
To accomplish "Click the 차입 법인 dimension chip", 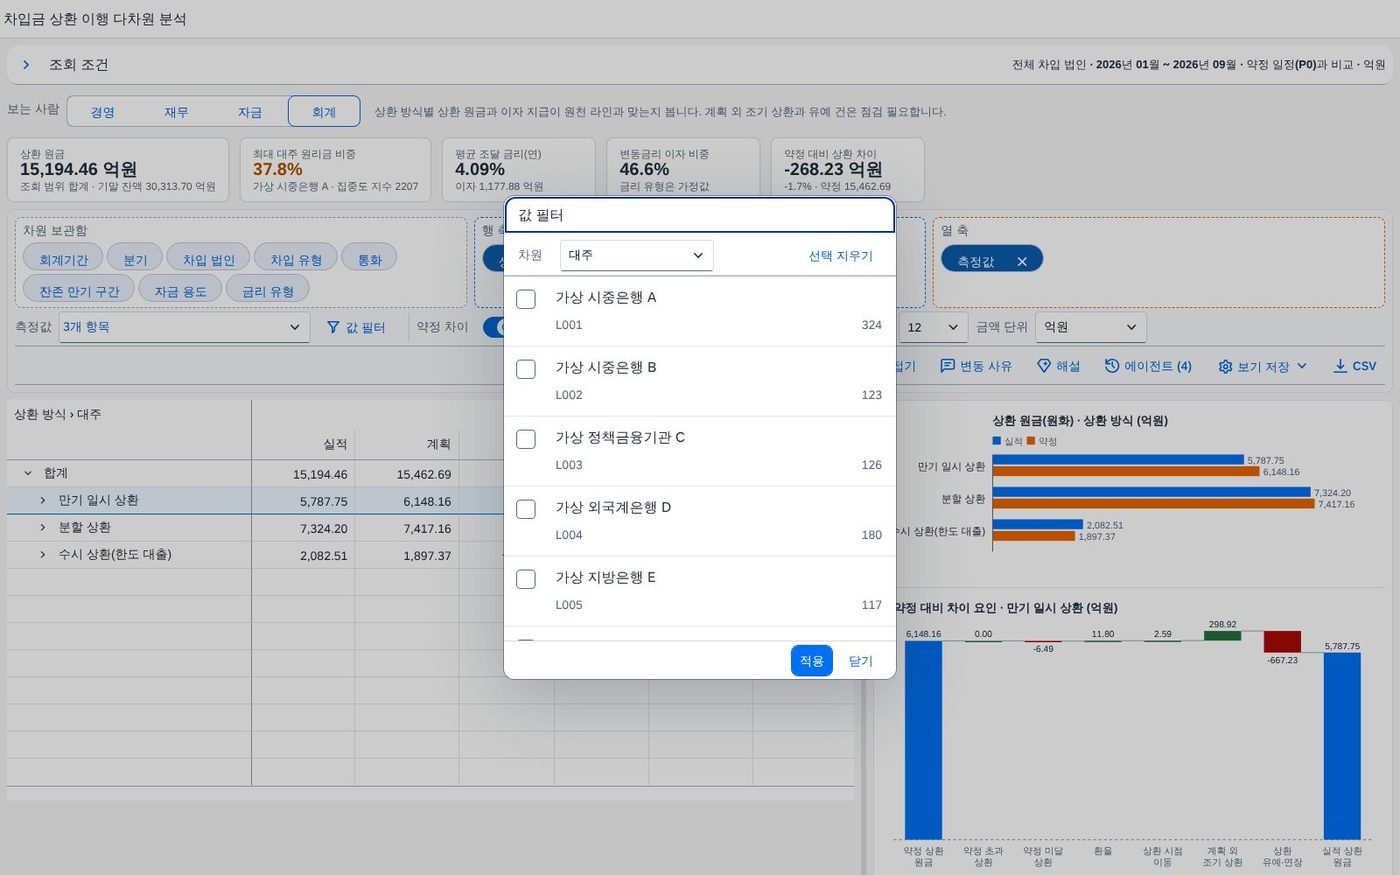I will tap(208, 259).
